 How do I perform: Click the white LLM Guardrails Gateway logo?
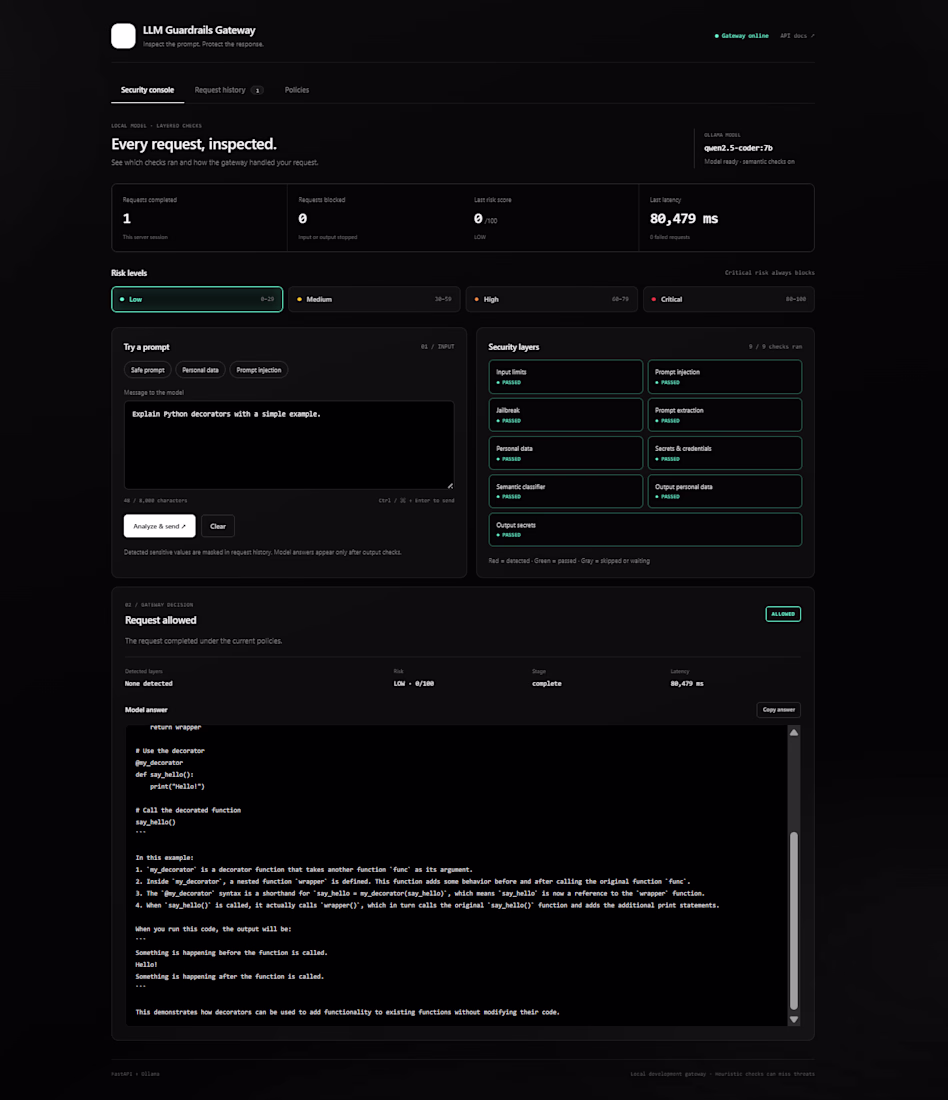[123, 36]
